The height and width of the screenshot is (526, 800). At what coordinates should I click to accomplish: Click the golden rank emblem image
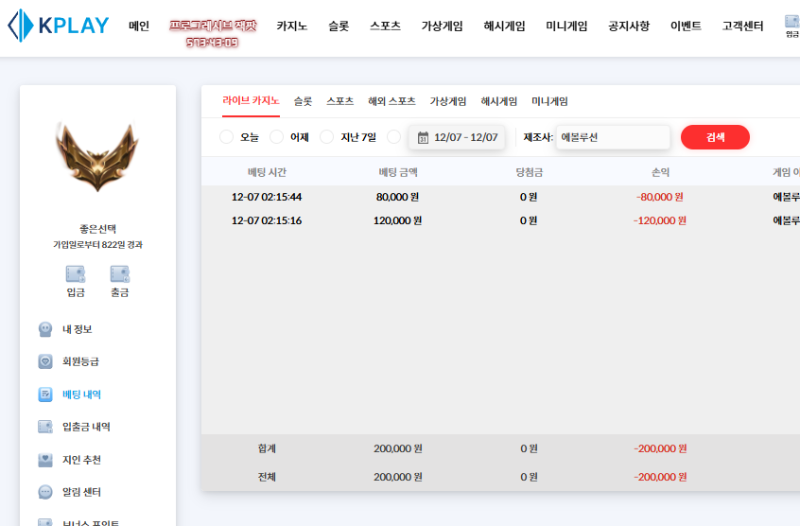[x=97, y=157]
